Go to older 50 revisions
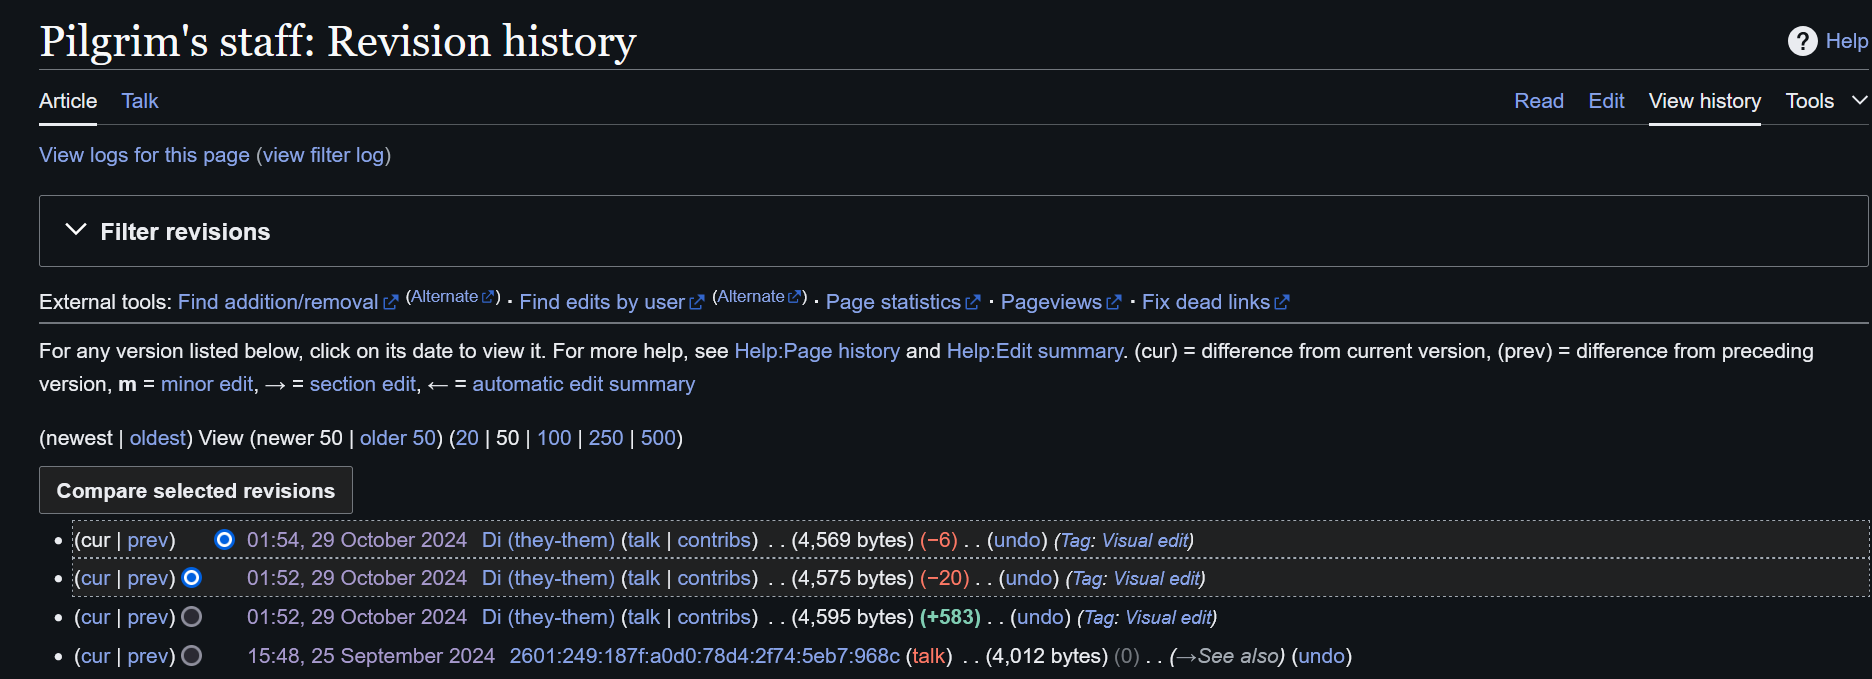This screenshot has width=1872, height=679. 398,438
